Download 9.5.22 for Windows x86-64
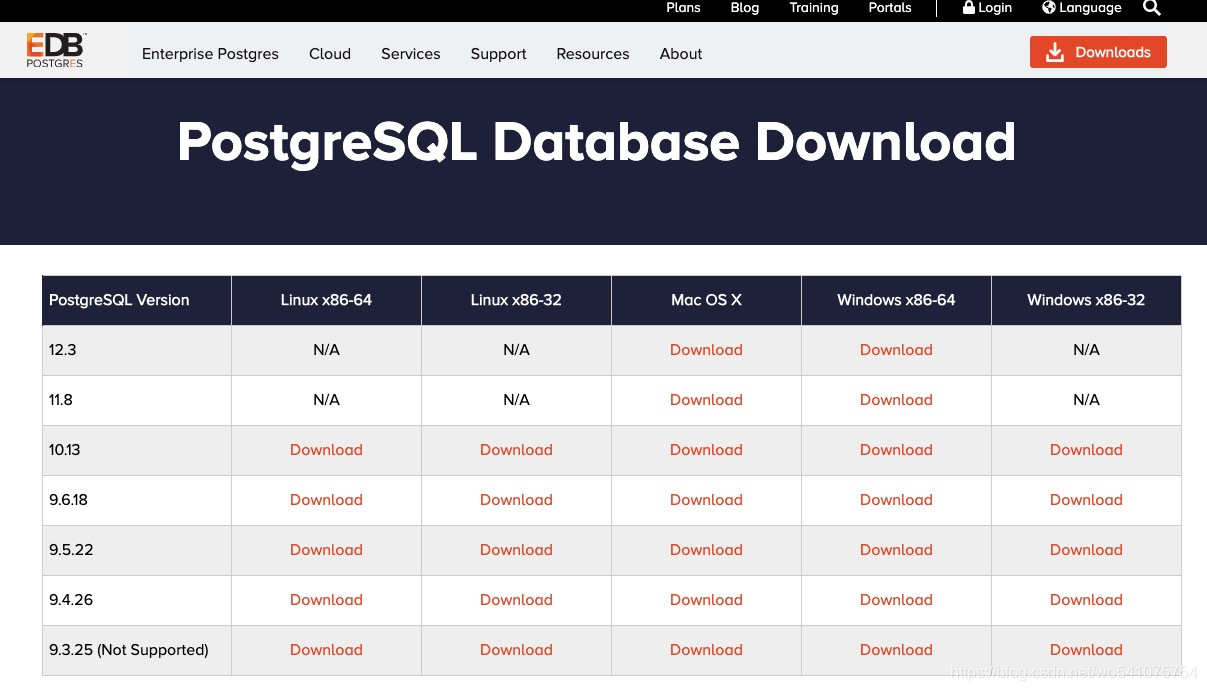Screen dimensions: 1207x691 pyautogui.click(x=896, y=550)
